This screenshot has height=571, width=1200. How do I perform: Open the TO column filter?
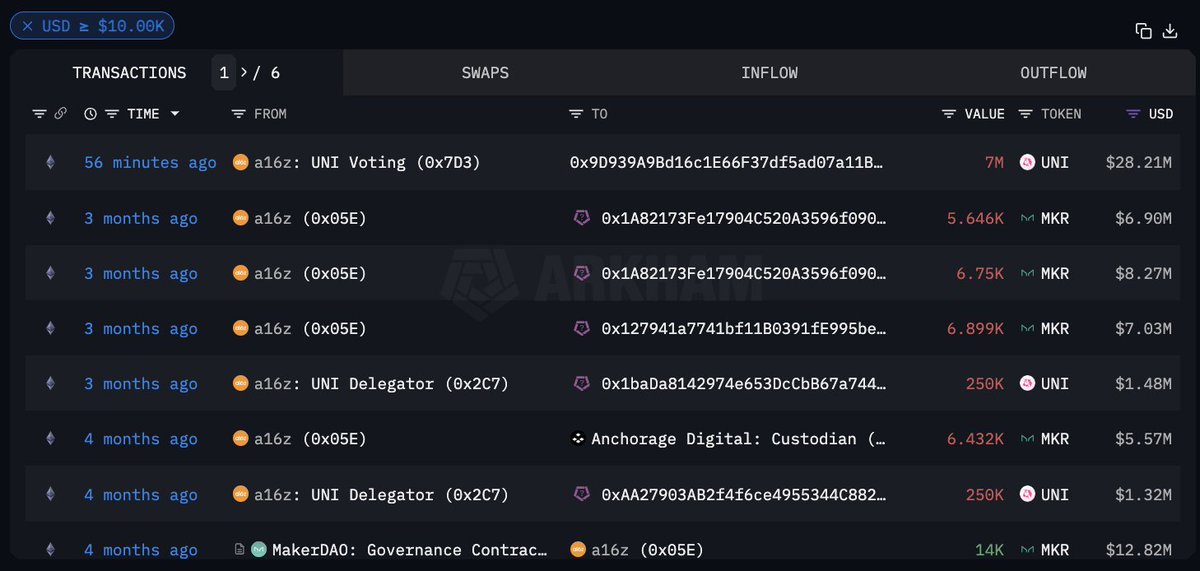point(576,114)
